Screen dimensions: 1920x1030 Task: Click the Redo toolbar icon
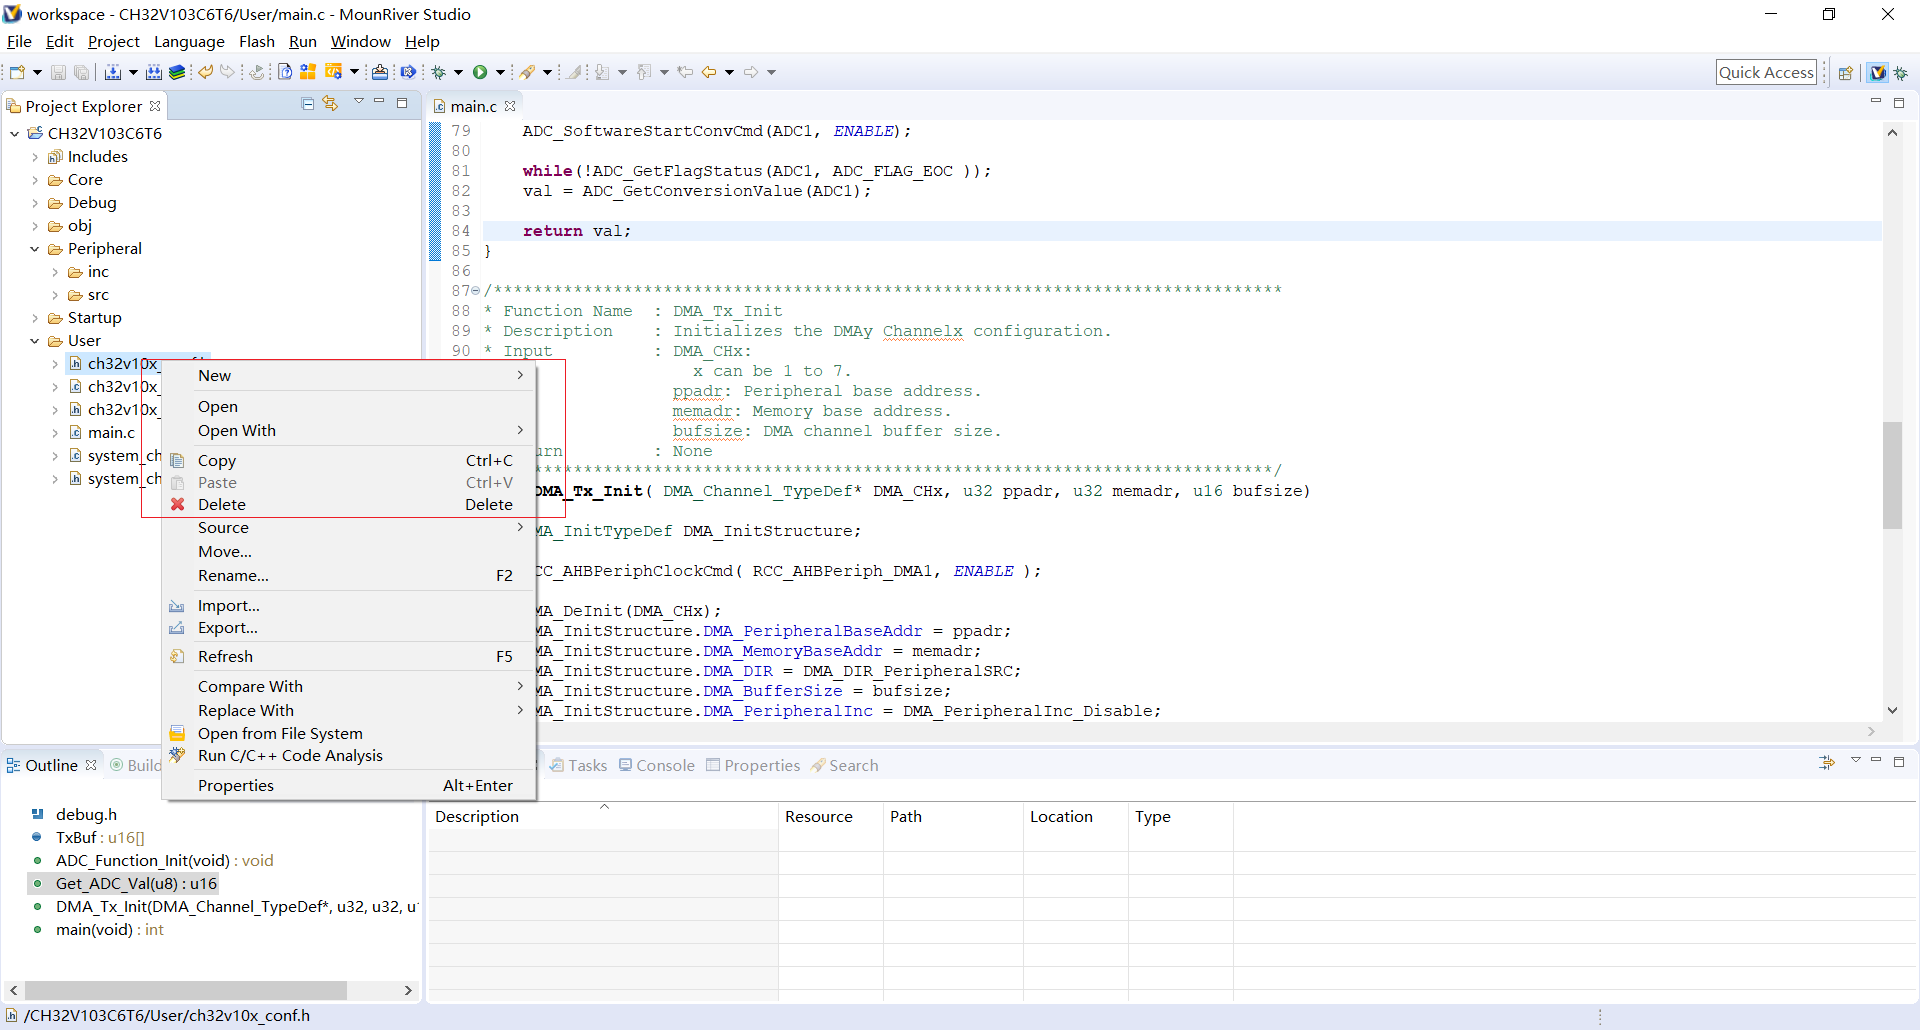[x=227, y=71]
